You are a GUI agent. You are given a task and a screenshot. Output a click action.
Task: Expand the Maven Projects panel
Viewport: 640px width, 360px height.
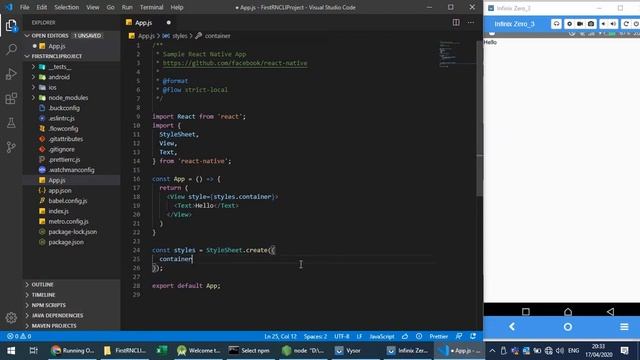coord(71,326)
